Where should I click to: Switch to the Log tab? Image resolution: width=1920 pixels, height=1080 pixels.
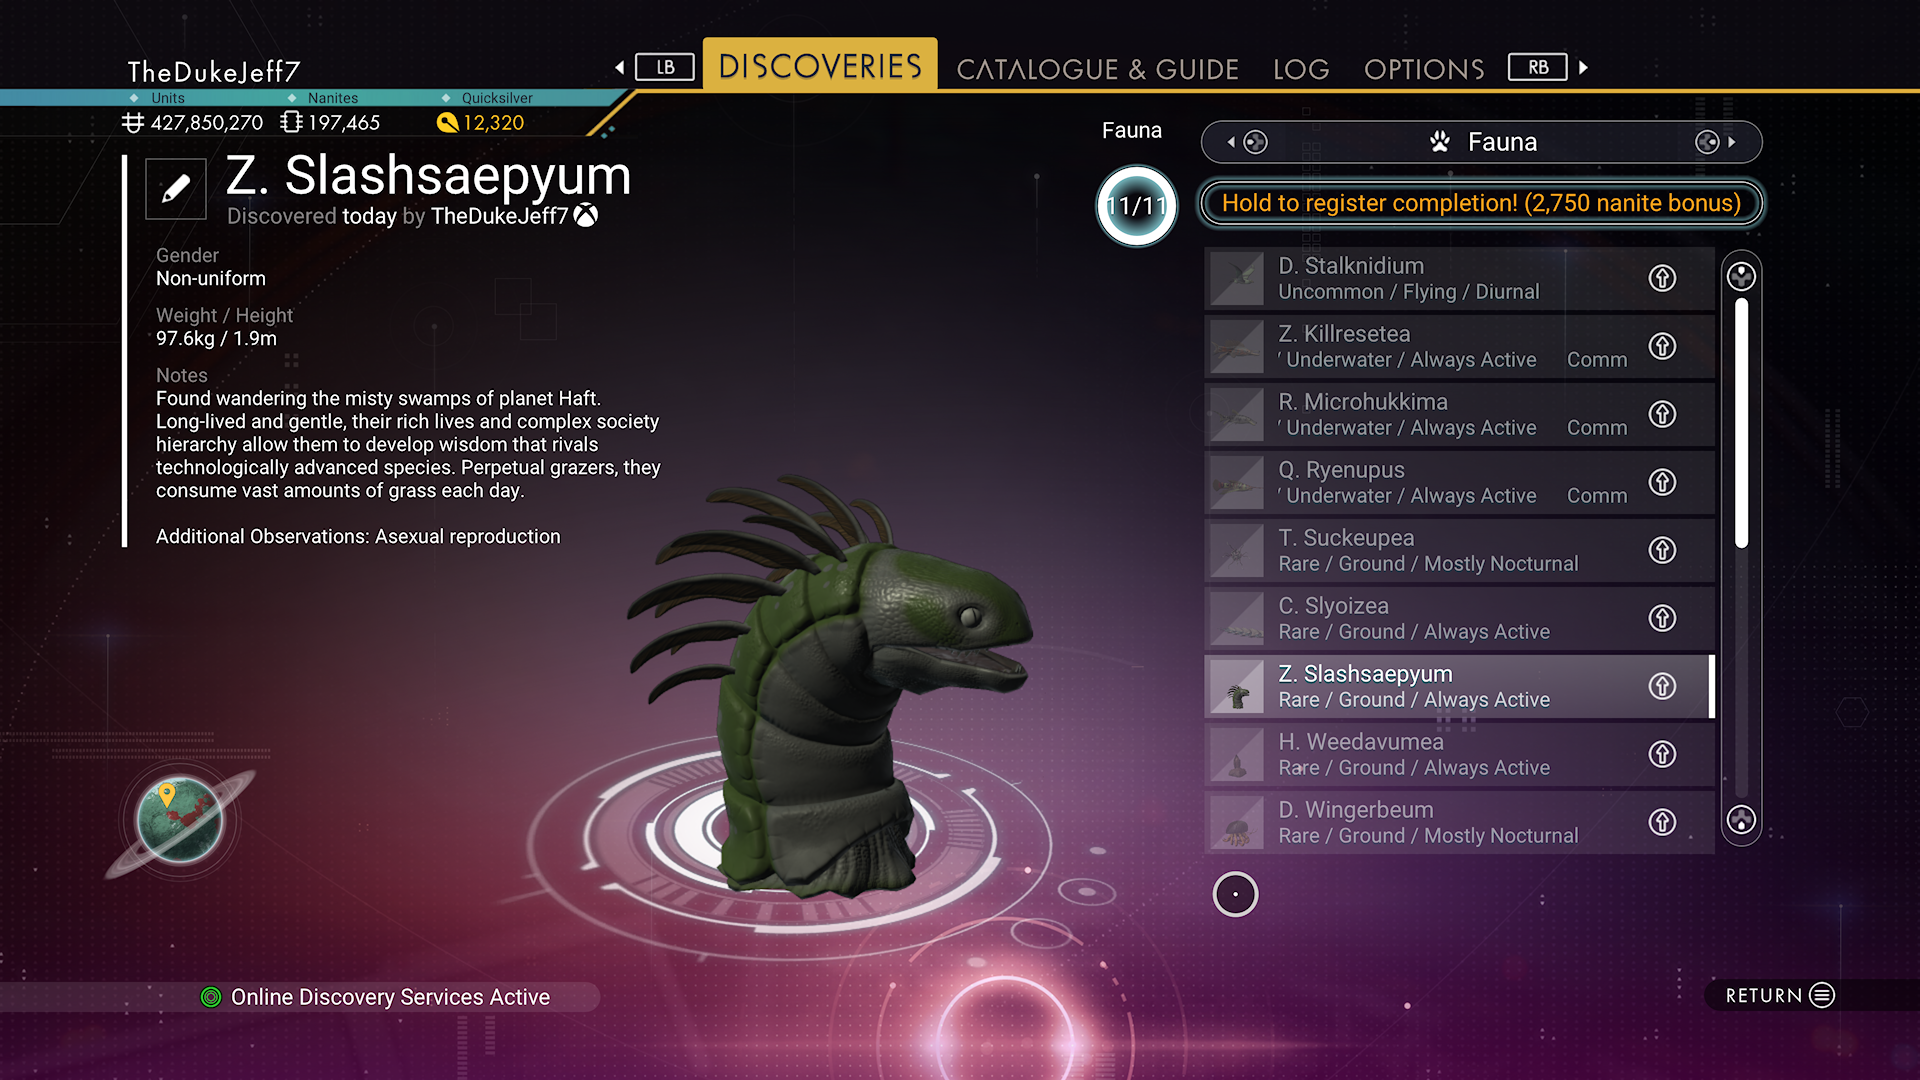click(x=1301, y=69)
